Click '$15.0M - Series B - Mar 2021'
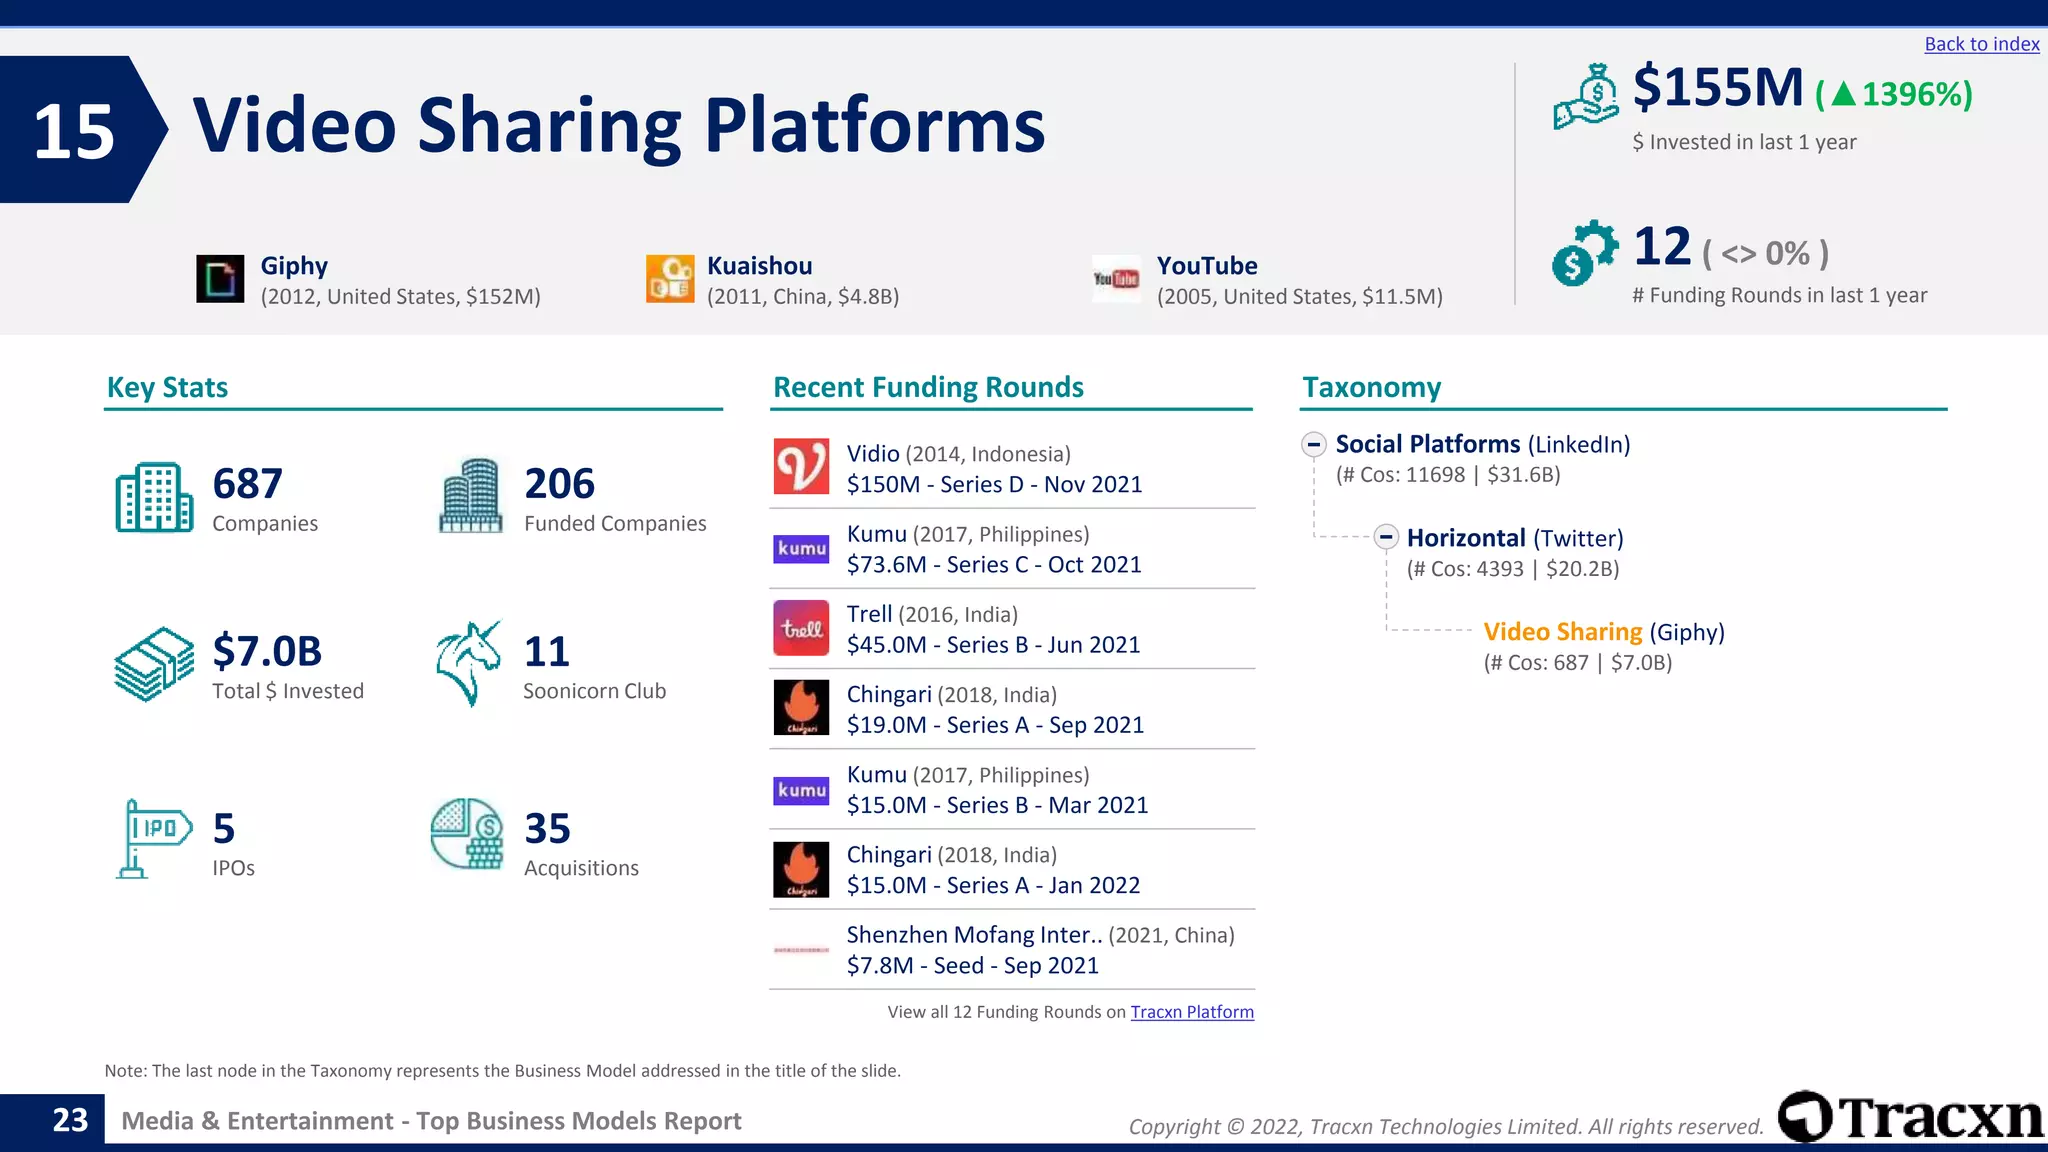 pos(998,805)
